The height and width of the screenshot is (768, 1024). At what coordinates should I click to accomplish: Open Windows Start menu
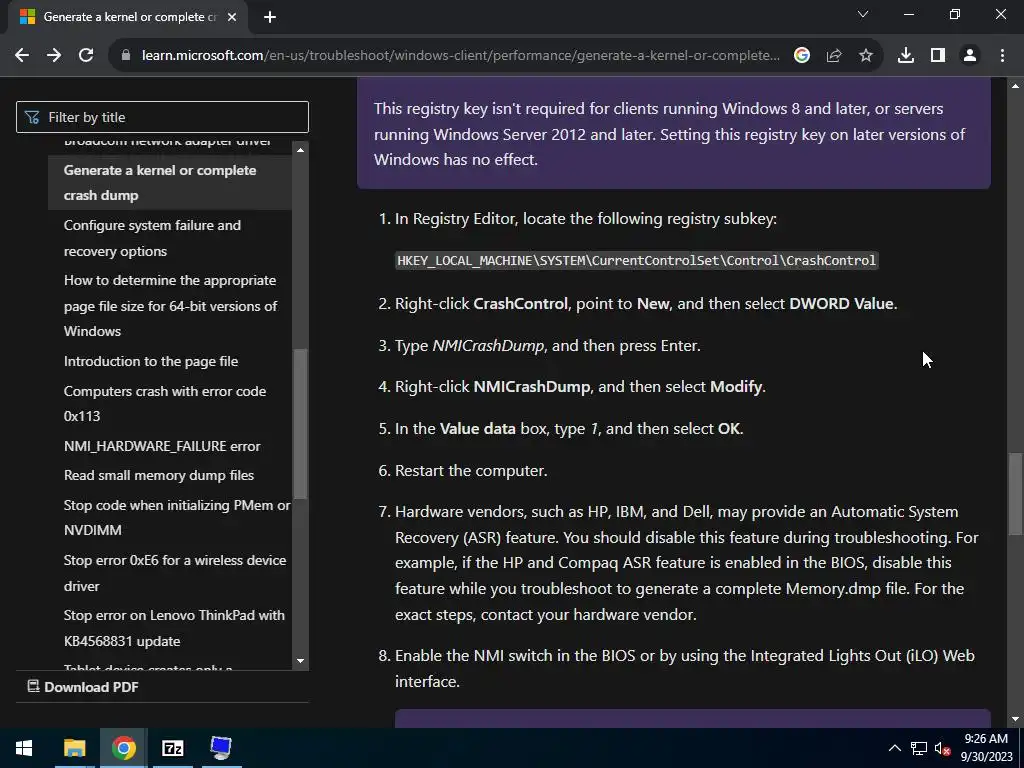tap(24, 748)
